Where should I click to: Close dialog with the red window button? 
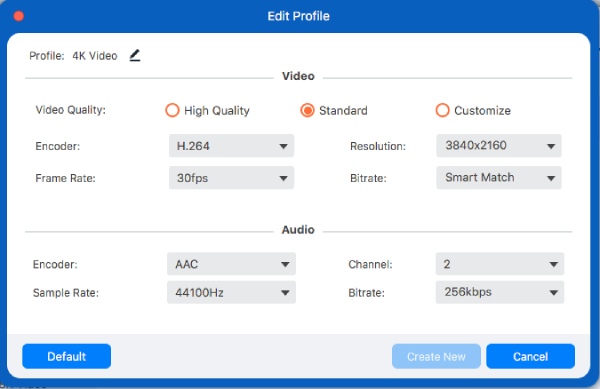coord(19,16)
